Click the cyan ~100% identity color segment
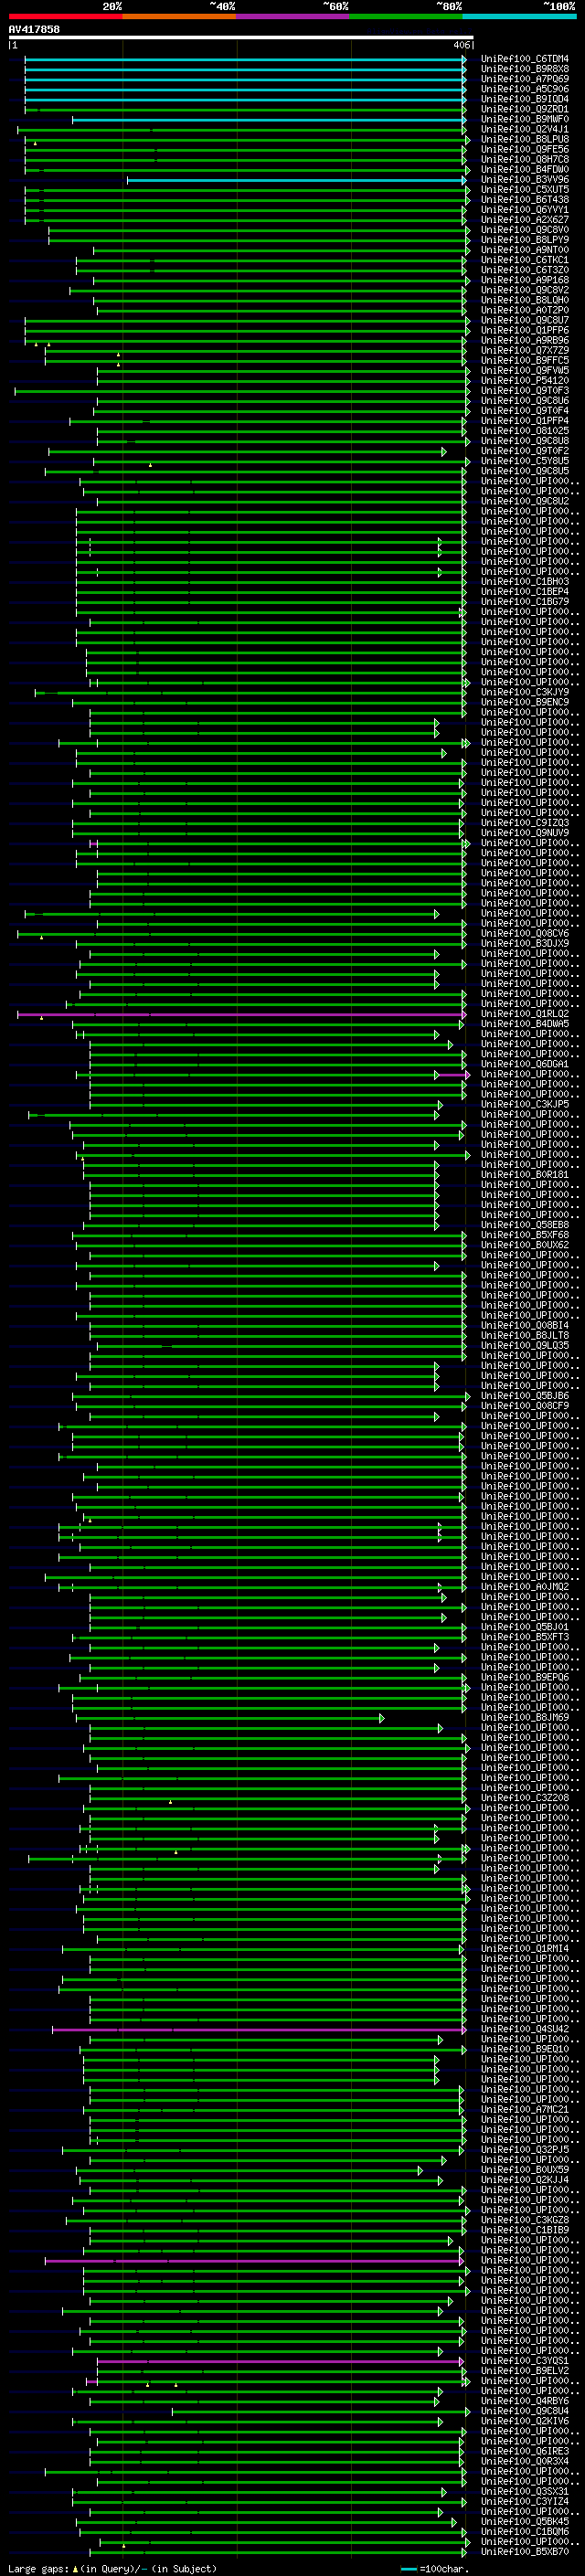This screenshot has width=585, height=2576. click(519, 16)
